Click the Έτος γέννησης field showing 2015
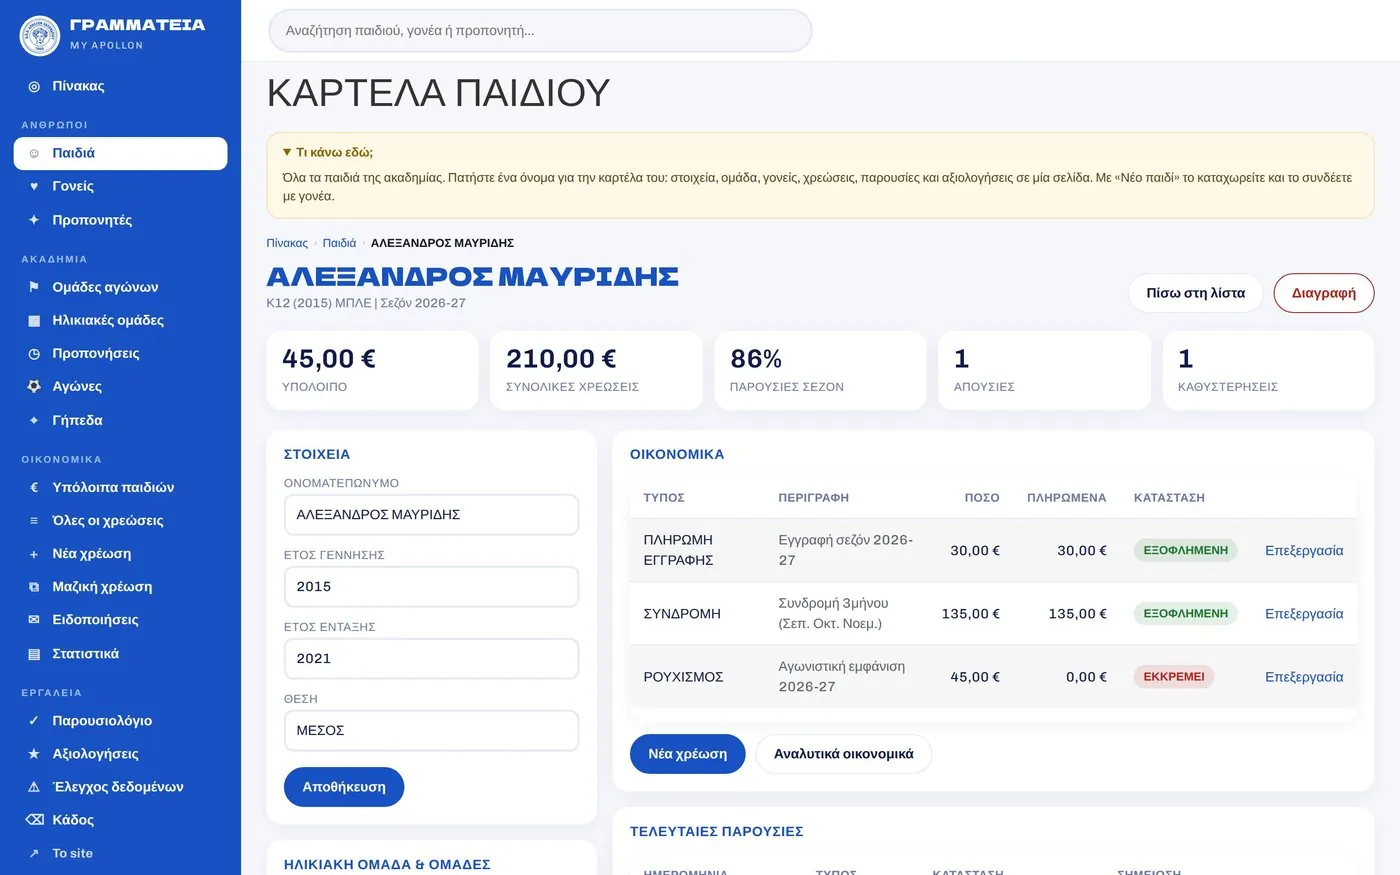The width and height of the screenshot is (1400, 875). [x=431, y=587]
